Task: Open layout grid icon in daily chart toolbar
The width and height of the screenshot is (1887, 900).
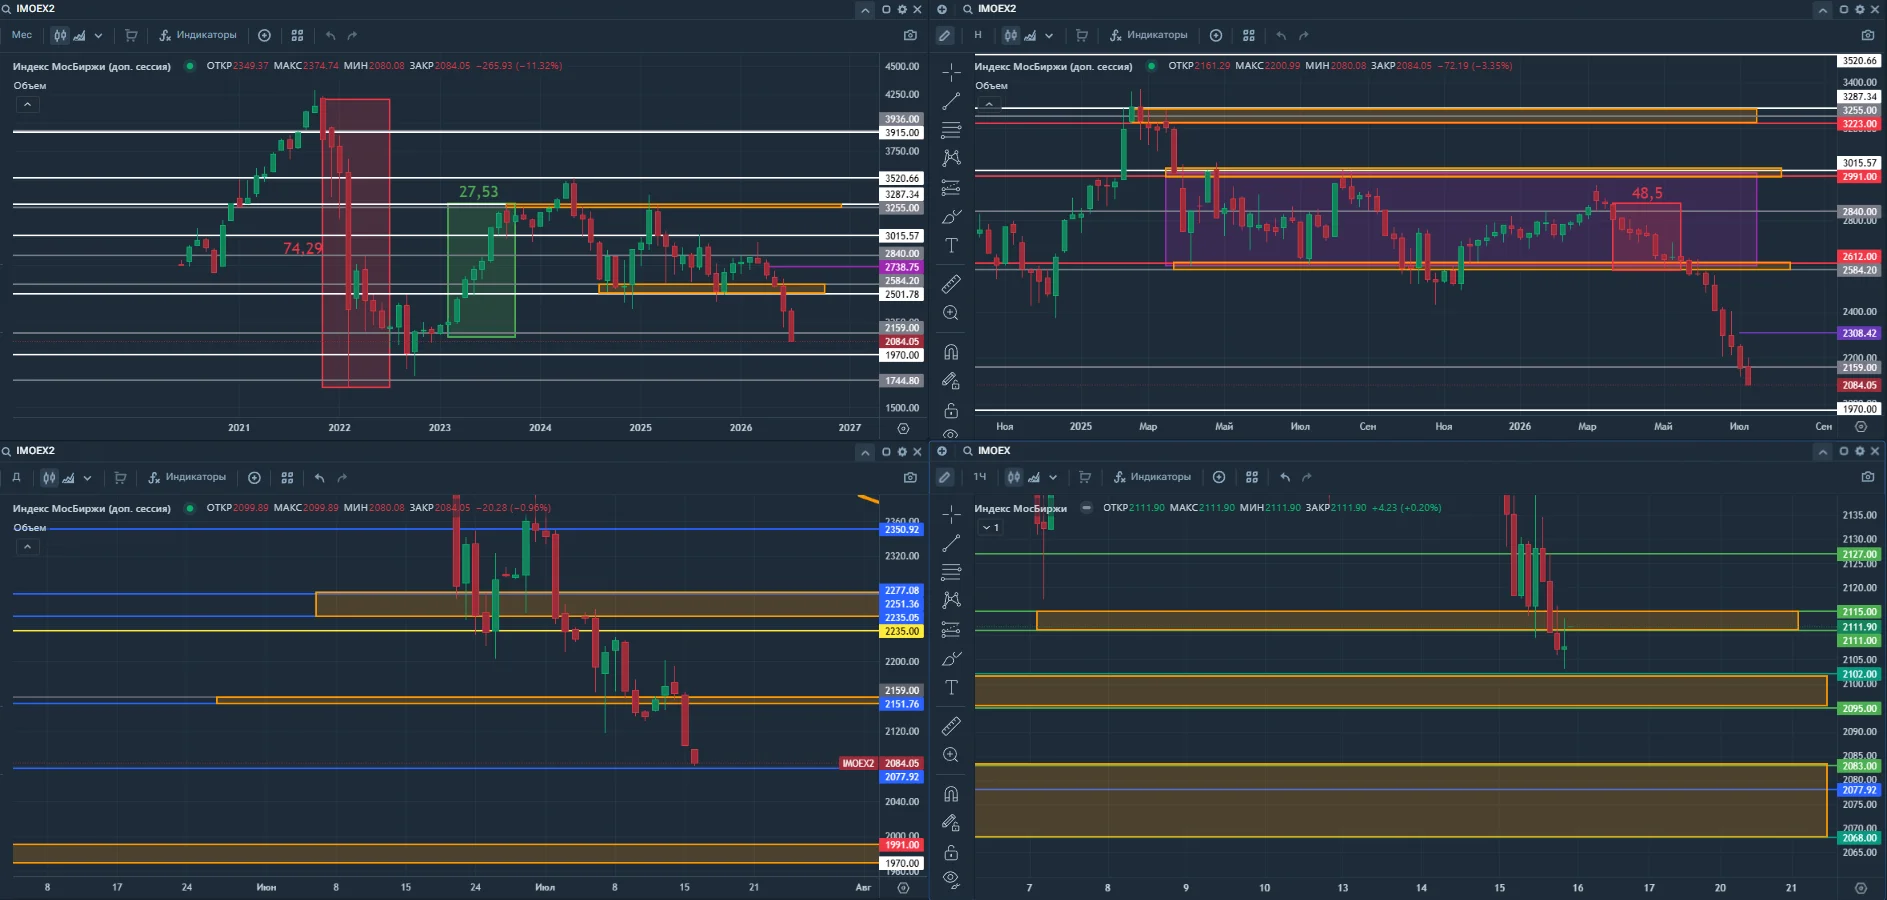Action: point(287,477)
